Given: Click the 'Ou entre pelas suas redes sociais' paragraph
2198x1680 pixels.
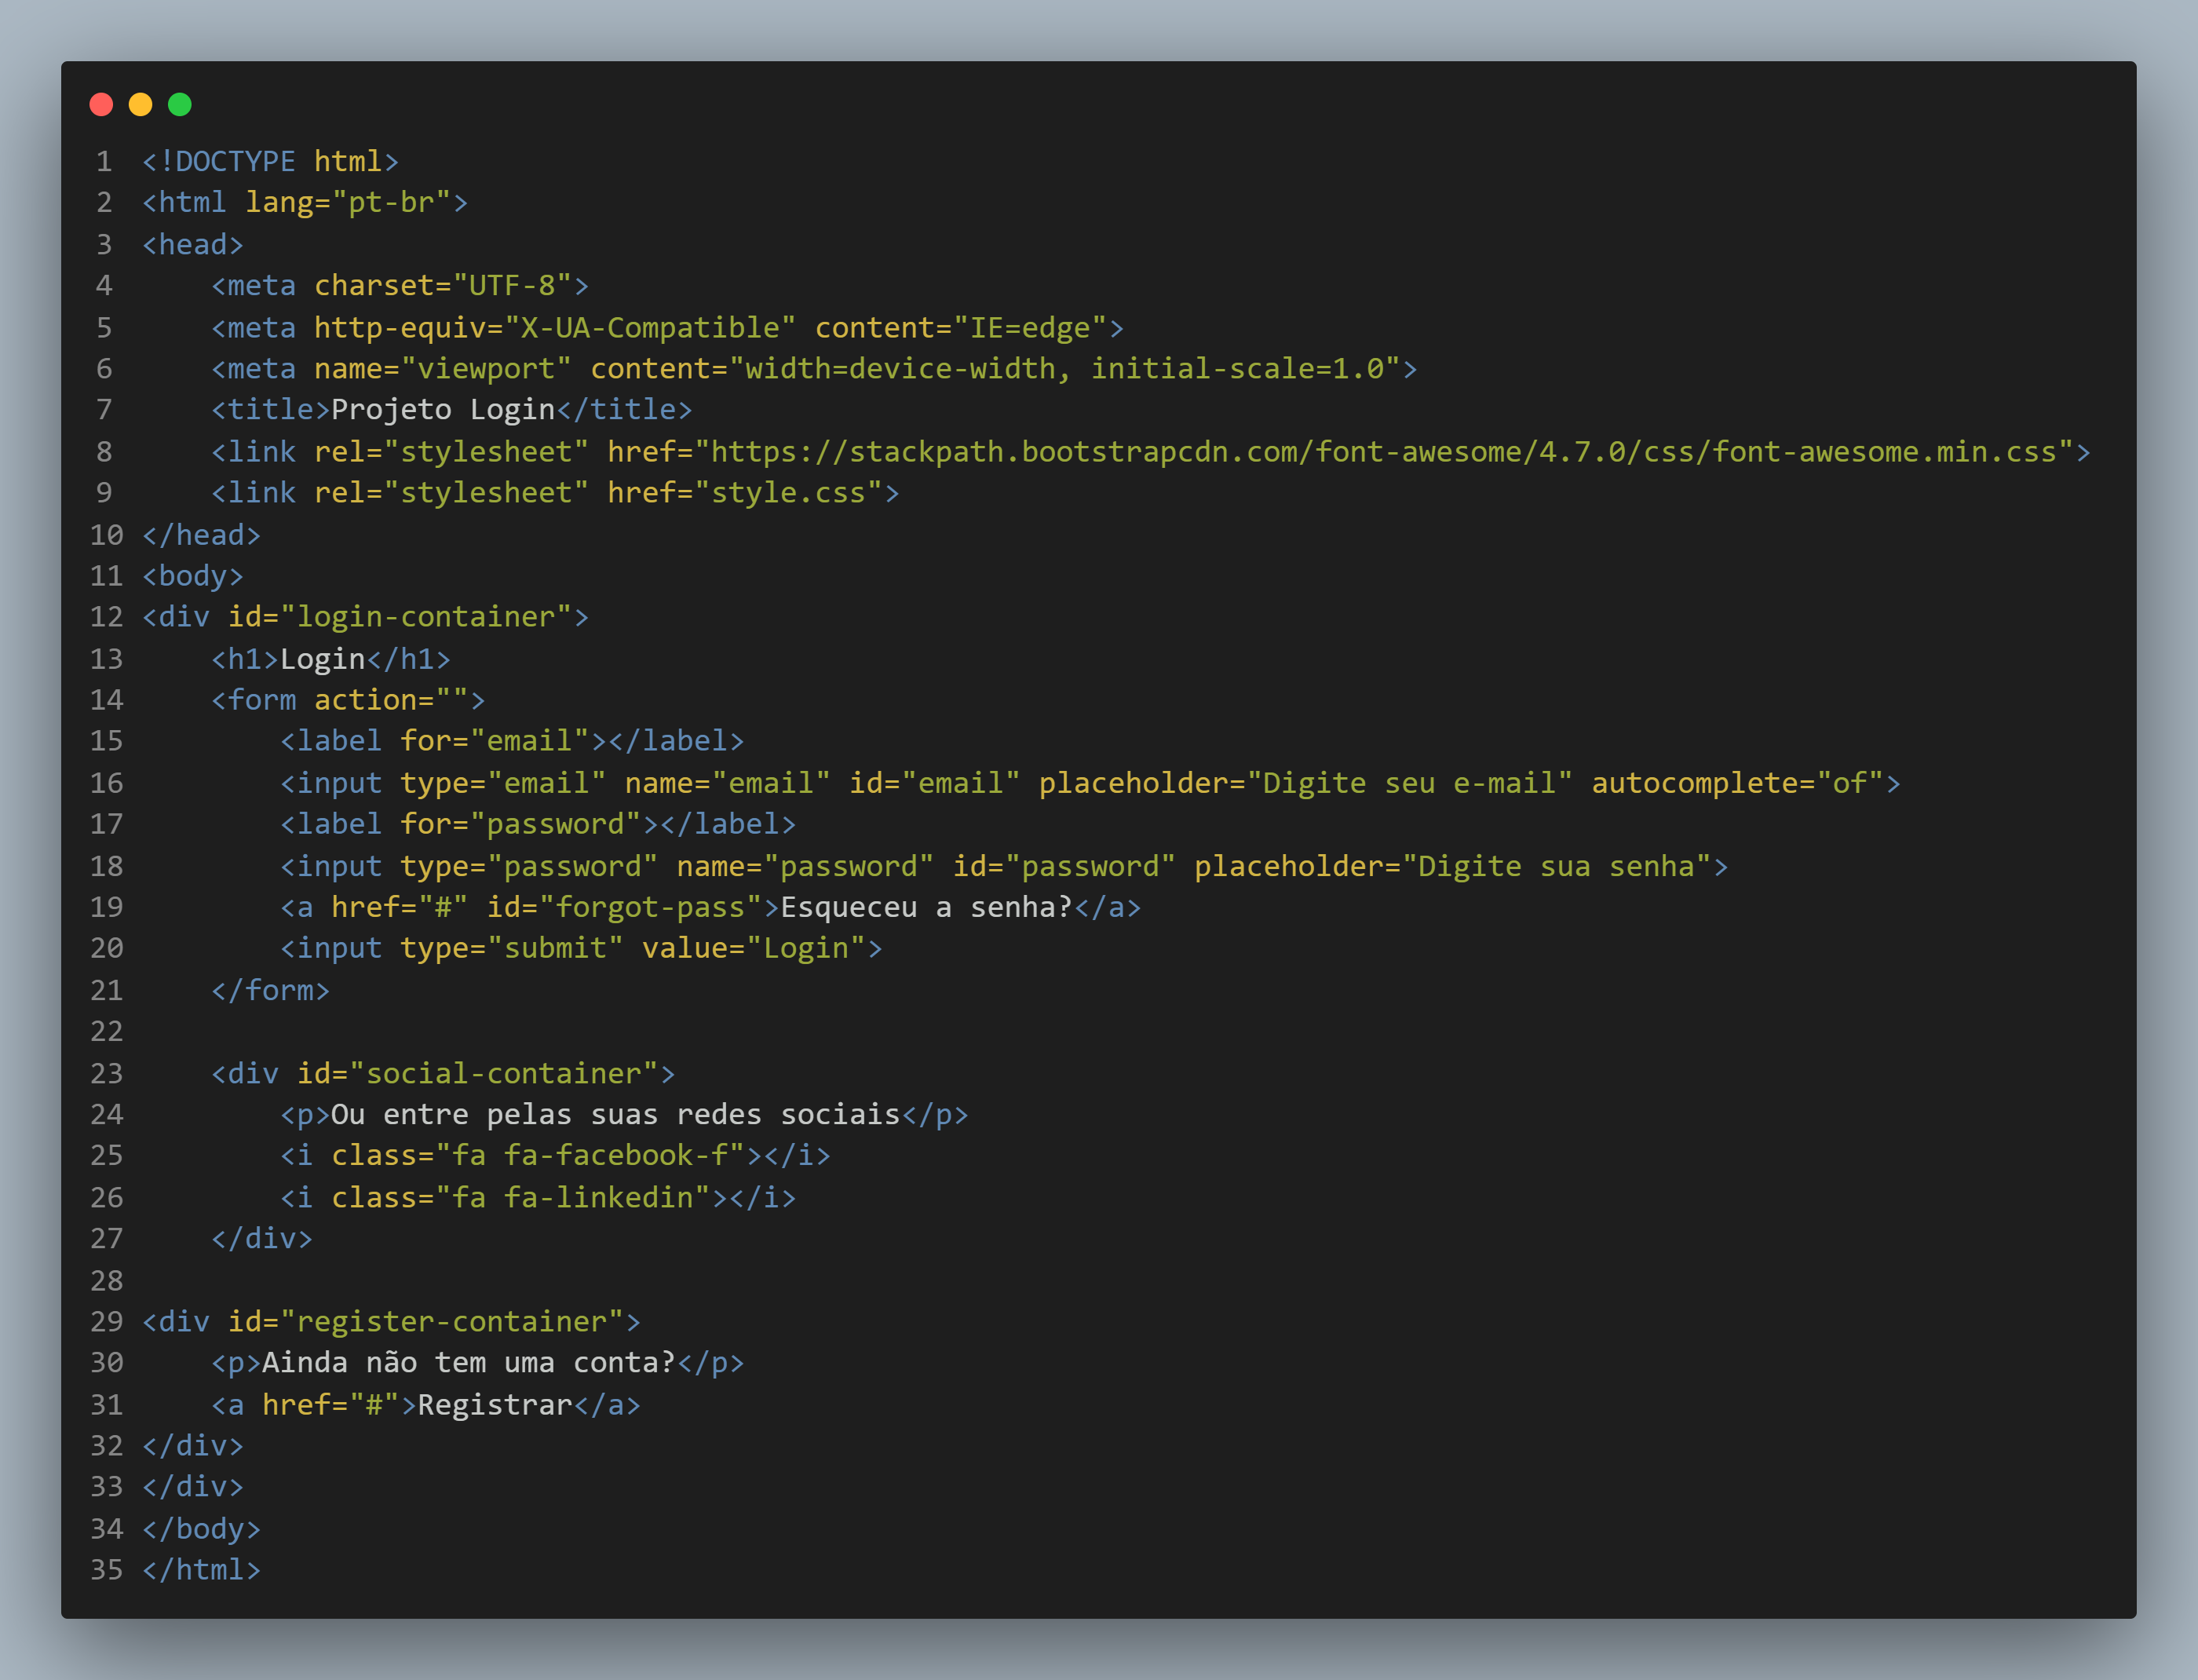Looking at the screenshot, I should (x=615, y=1114).
